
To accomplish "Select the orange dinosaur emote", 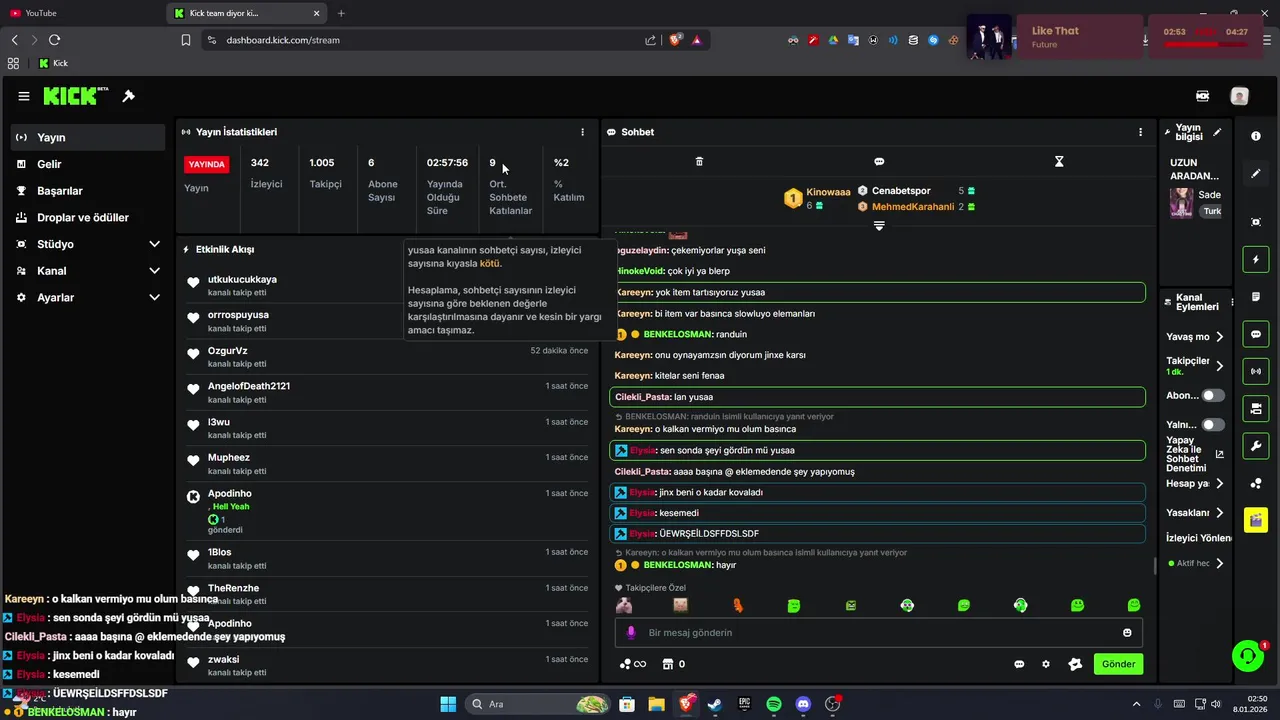I will pyautogui.click(x=738, y=605).
